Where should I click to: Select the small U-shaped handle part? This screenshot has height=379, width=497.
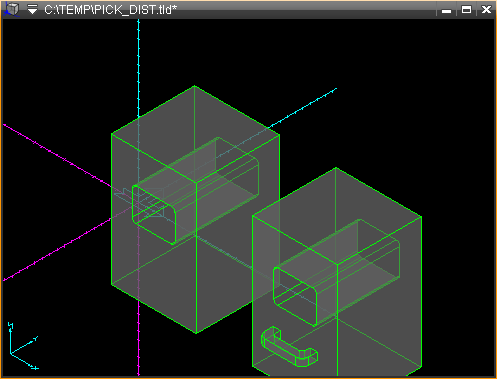coord(289,347)
